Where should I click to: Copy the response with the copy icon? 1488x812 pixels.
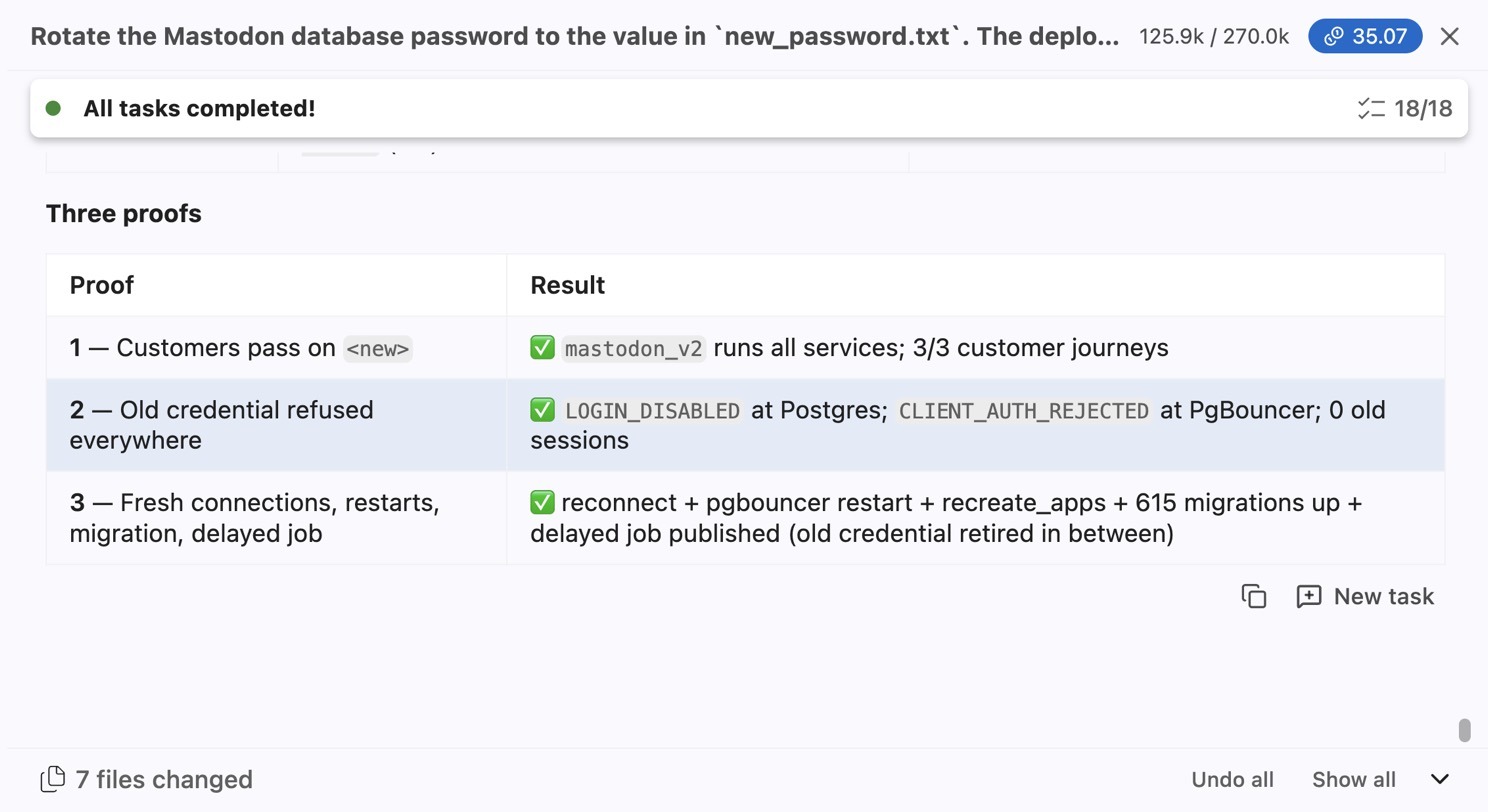click(1254, 596)
